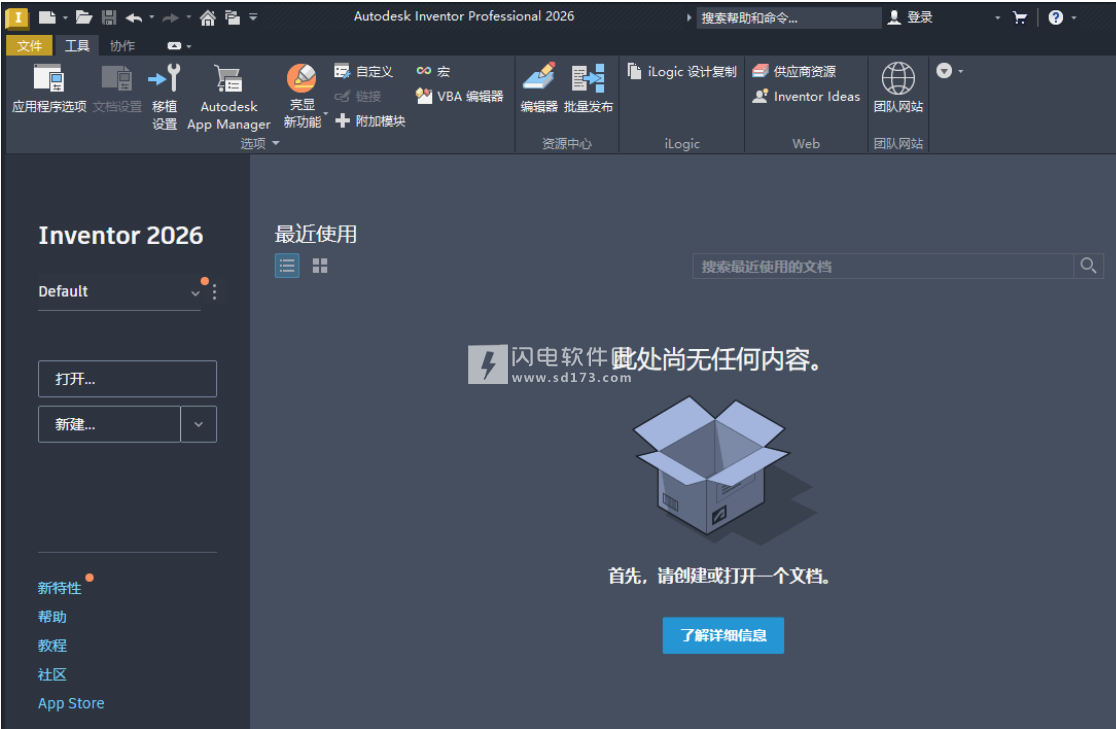The height and width of the screenshot is (729, 1116).
Task: Click the save disk icon in title bar
Action: pos(109,17)
